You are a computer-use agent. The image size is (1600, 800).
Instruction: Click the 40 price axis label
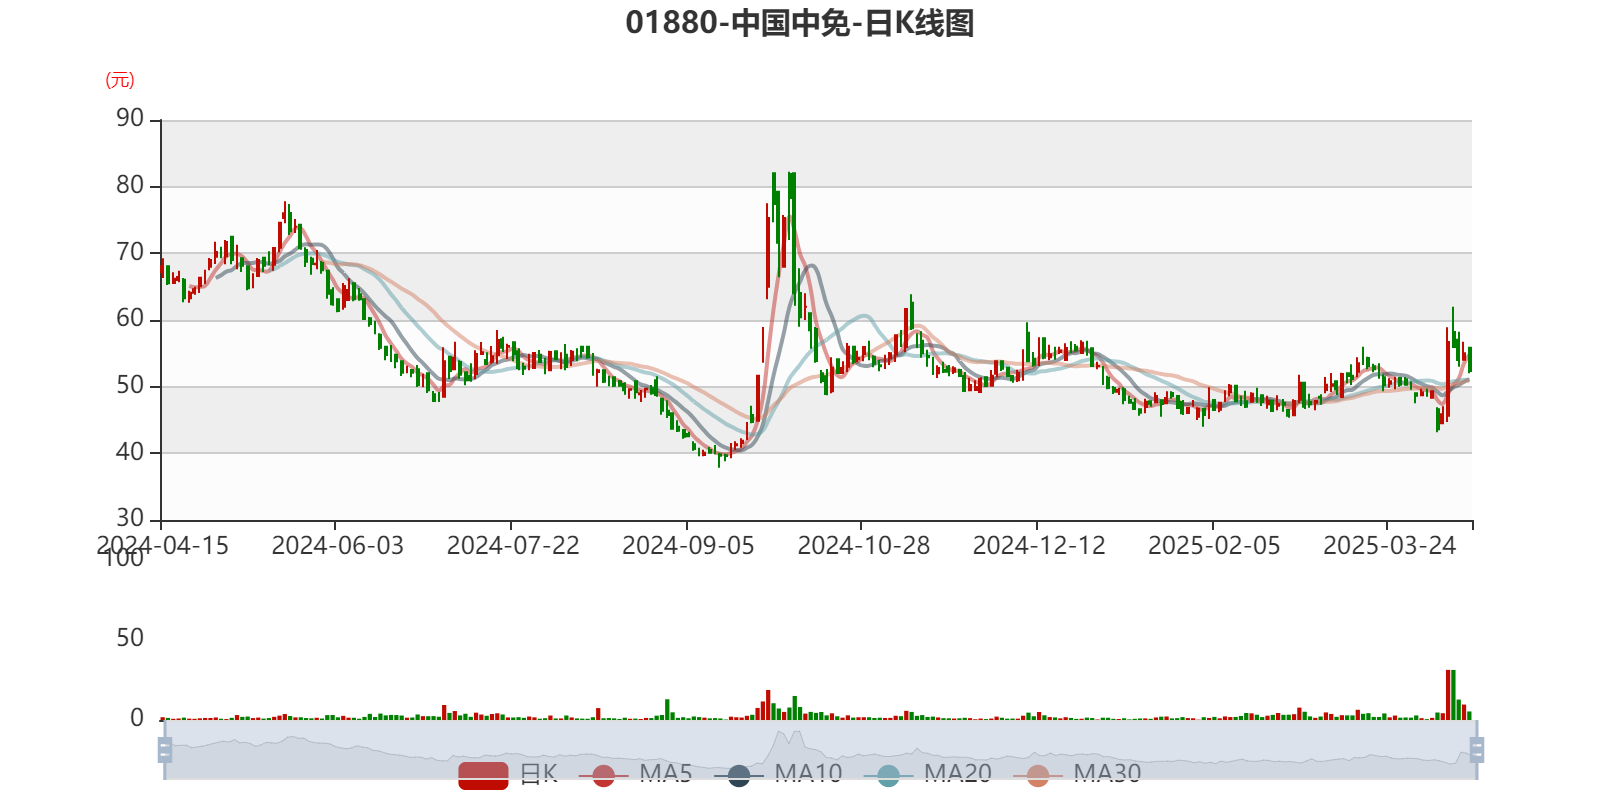pos(130,452)
